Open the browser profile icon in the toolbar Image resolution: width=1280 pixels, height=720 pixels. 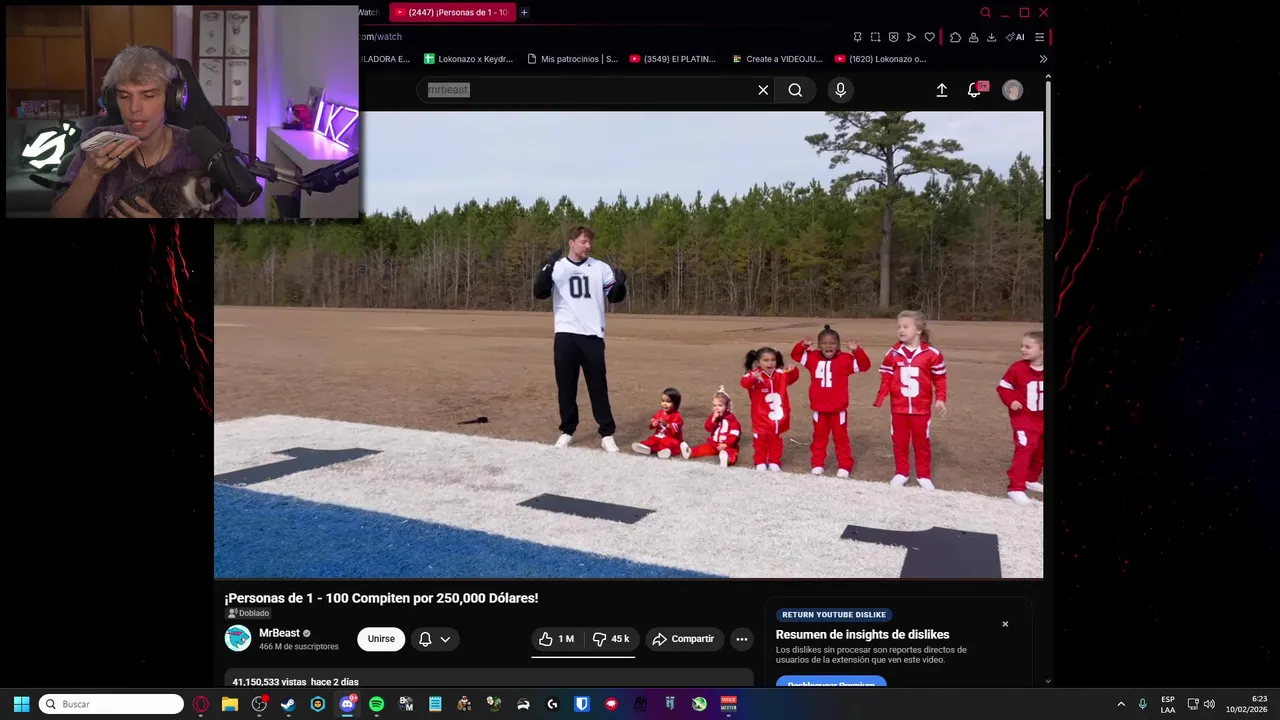(973, 37)
